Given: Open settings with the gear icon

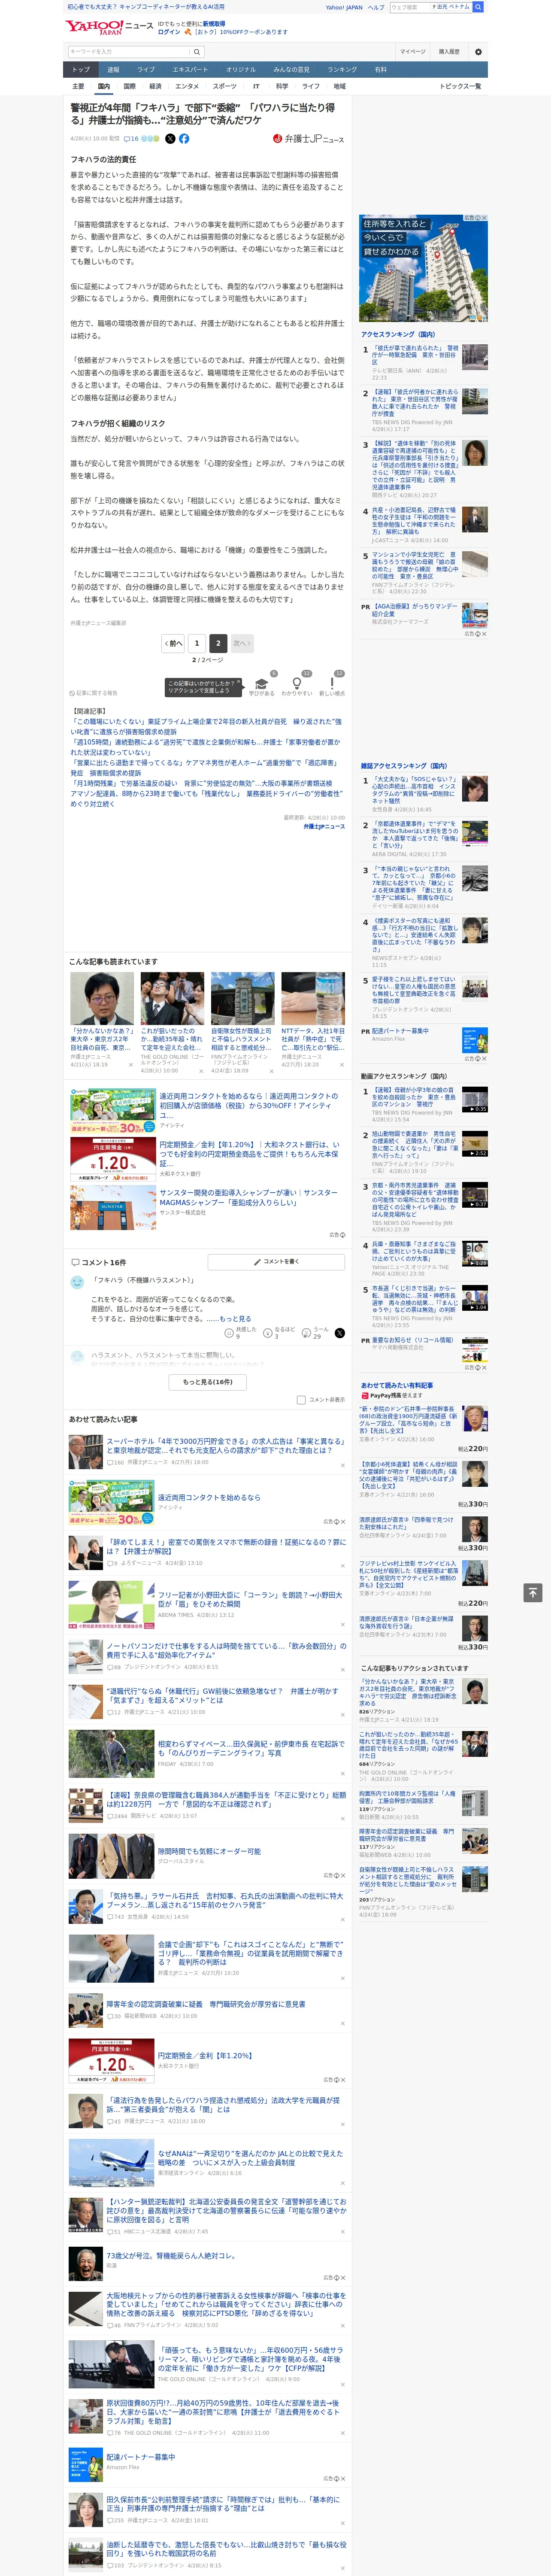Looking at the screenshot, I should [478, 52].
